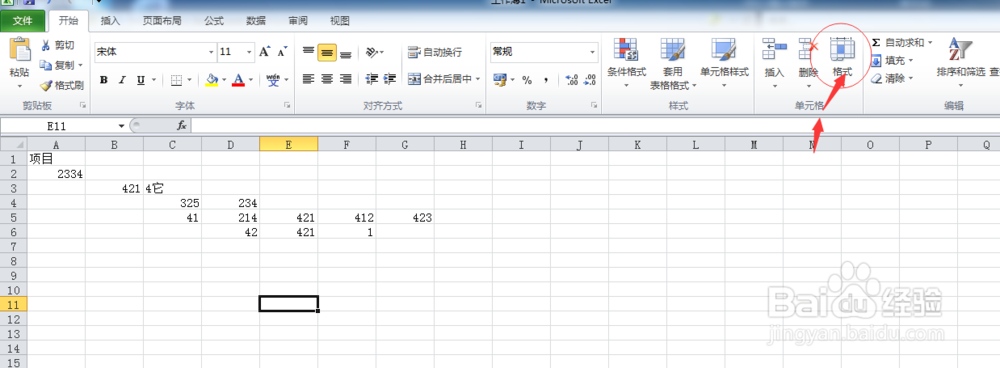Apply cell borders icon
This screenshot has width=1000, height=368.
[176, 80]
